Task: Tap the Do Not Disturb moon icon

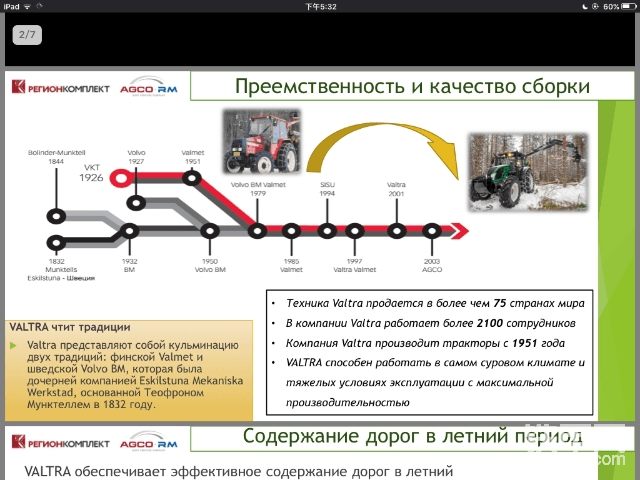Action: point(585,6)
